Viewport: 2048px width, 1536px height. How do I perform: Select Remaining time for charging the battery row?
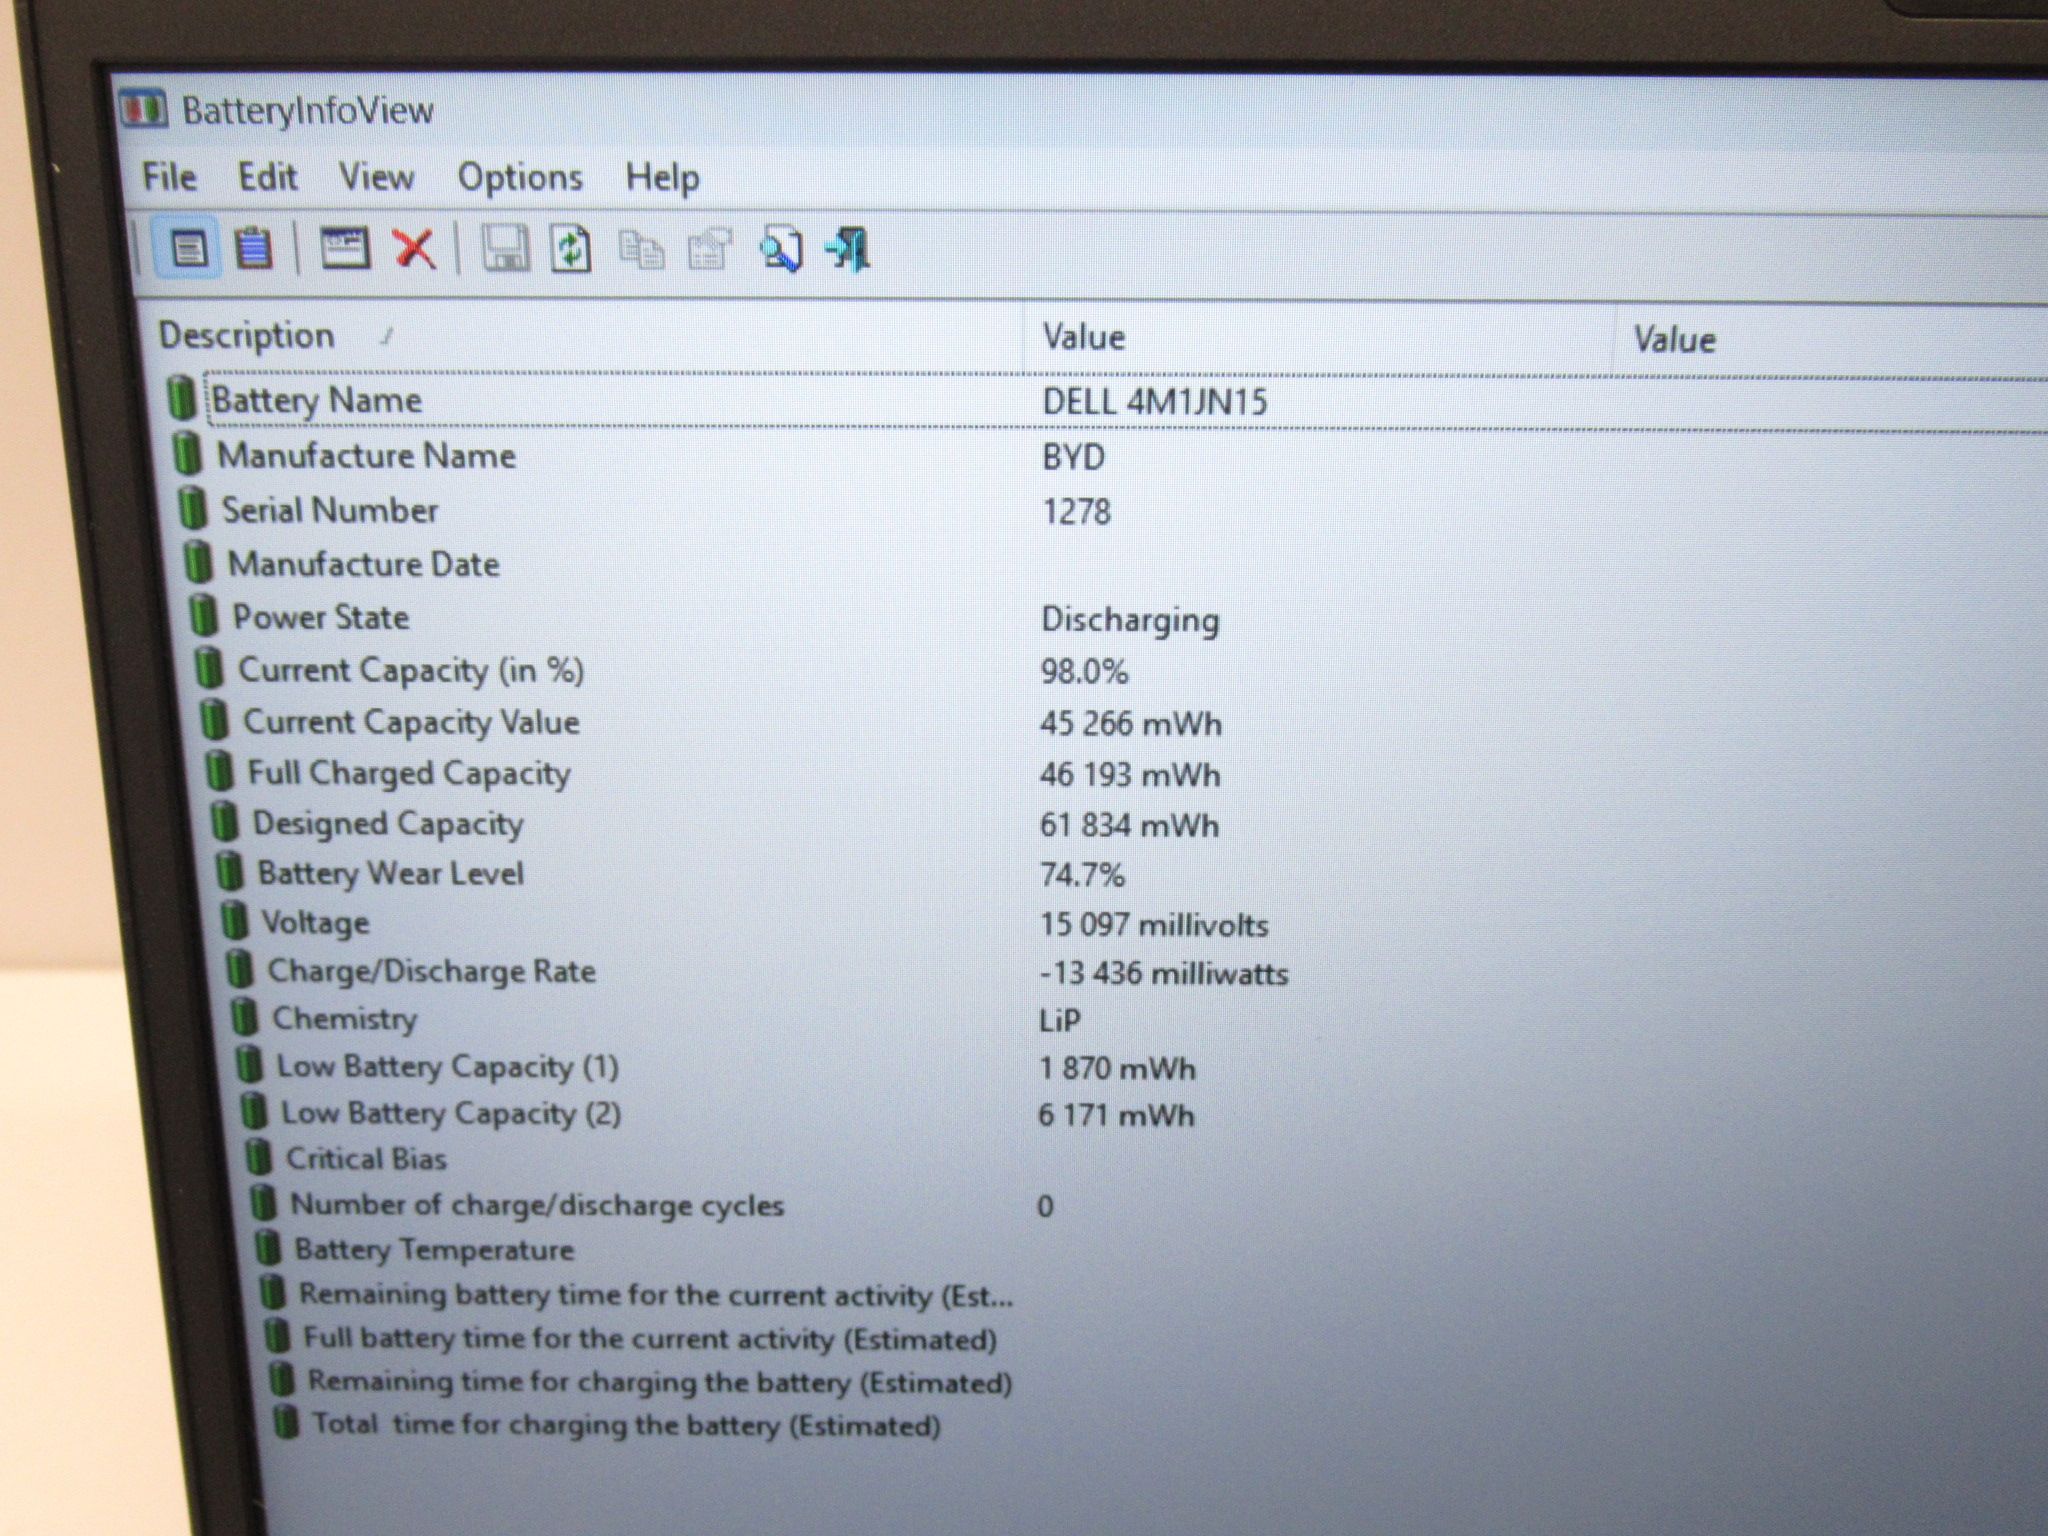(1157, 1381)
